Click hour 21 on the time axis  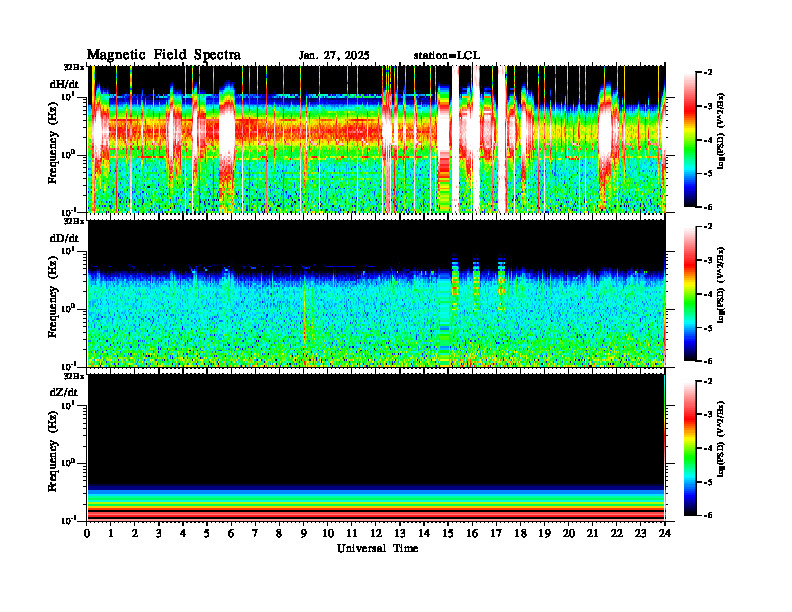(x=592, y=533)
